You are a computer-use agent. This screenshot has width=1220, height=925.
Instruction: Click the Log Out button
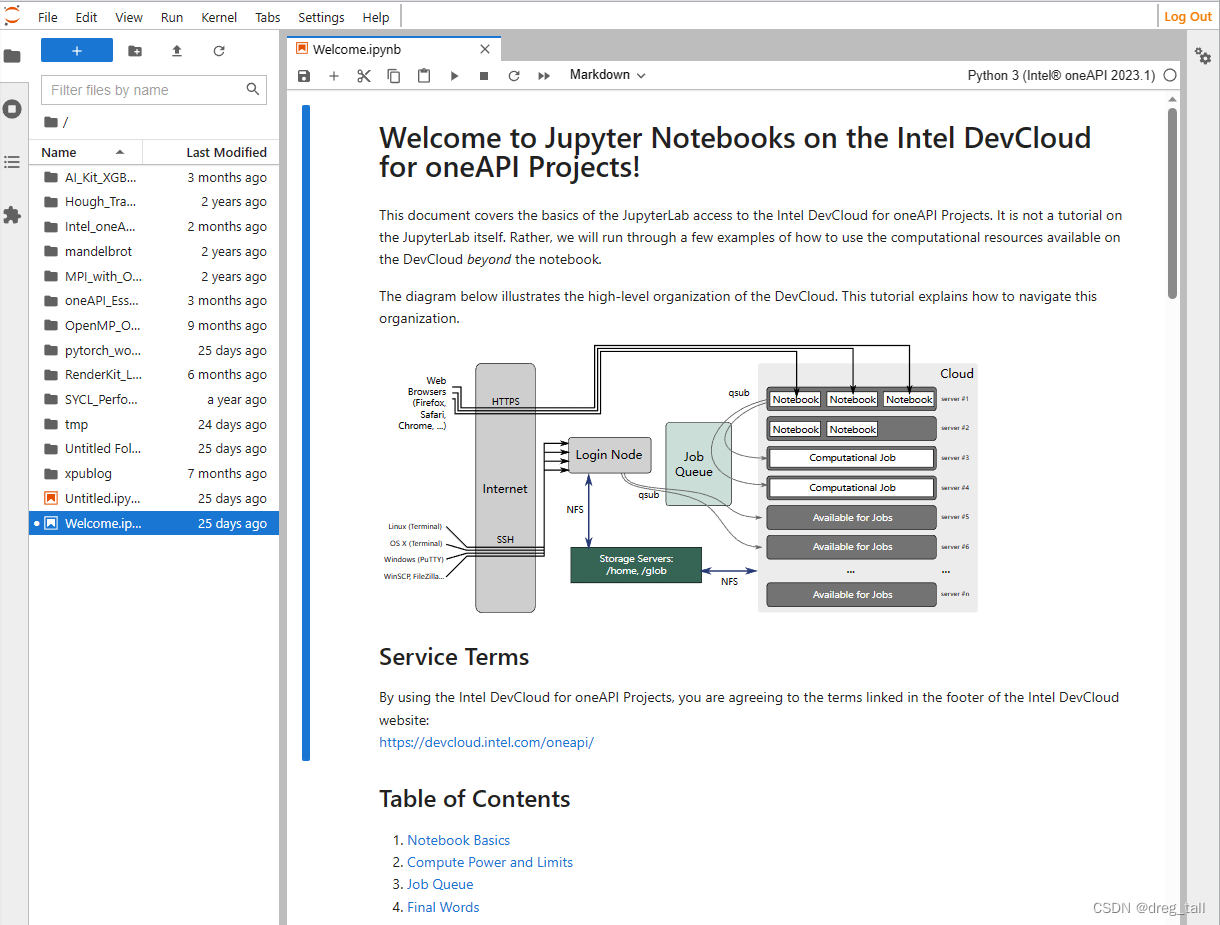pos(1188,16)
